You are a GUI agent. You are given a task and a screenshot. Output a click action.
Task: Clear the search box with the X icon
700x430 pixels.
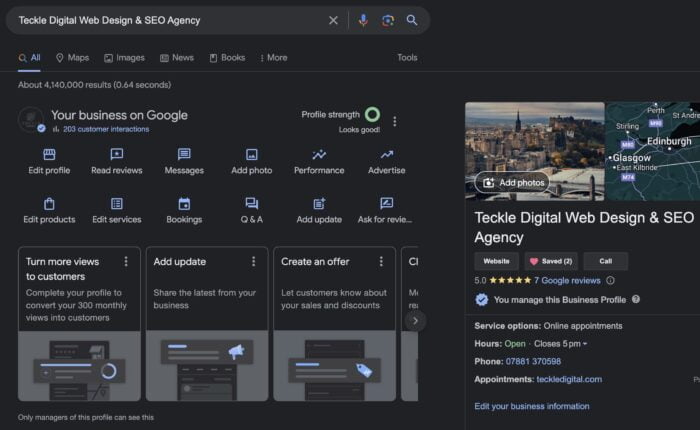click(333, 21)
